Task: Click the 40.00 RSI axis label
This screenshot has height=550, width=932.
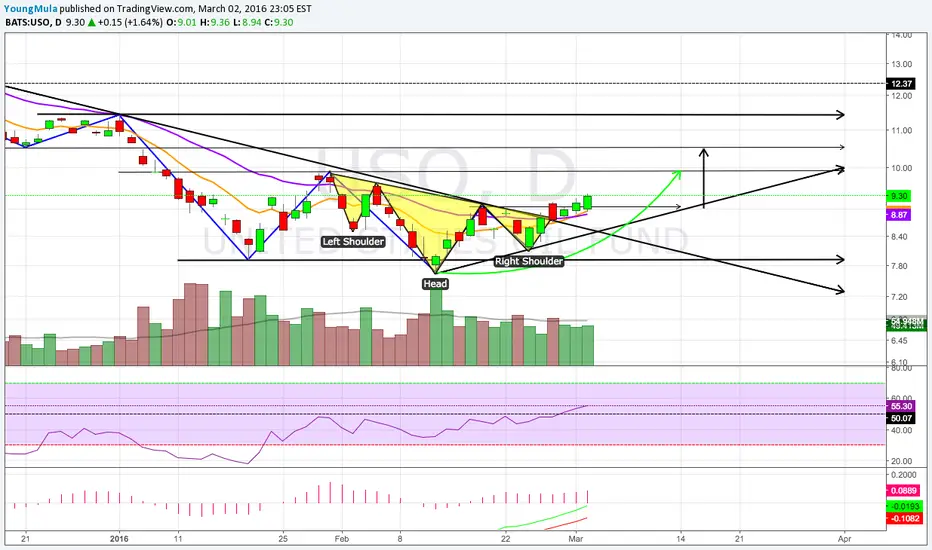Action: 901,430
